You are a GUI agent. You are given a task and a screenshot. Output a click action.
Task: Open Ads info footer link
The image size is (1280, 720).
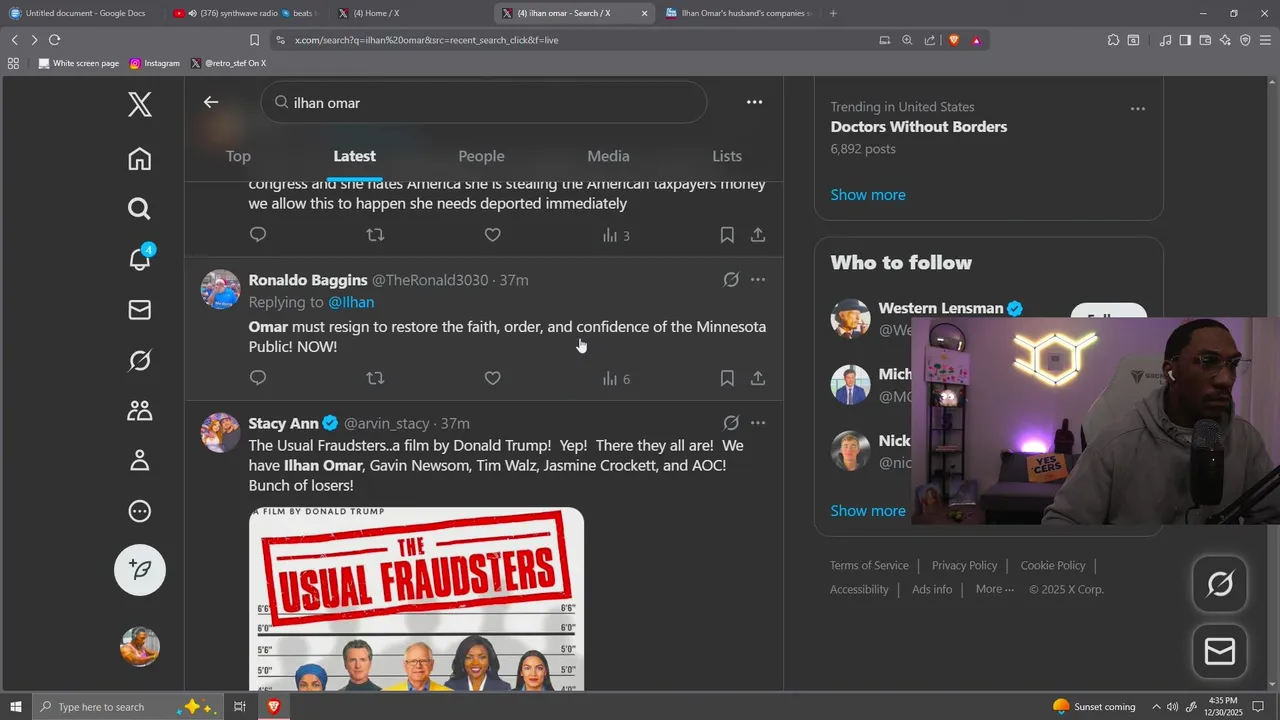932,590
